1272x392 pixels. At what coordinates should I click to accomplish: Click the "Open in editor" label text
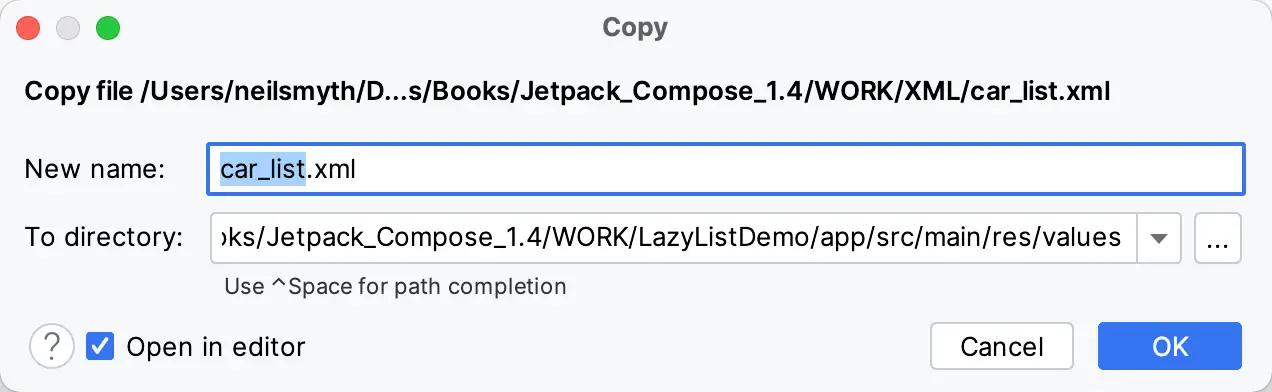click(x=215, y=347)
